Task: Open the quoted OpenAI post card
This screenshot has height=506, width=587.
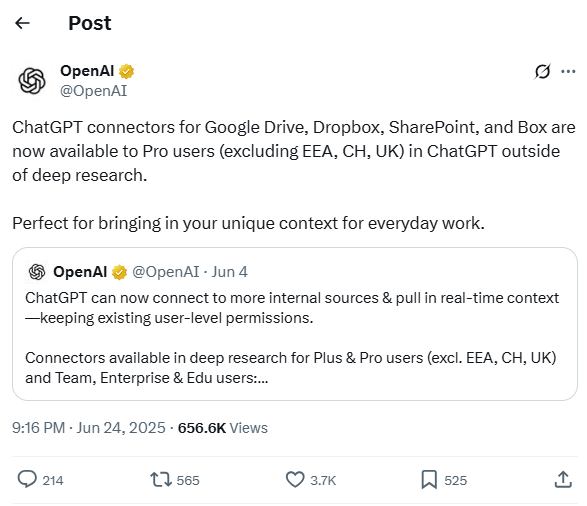Action: 295,324
